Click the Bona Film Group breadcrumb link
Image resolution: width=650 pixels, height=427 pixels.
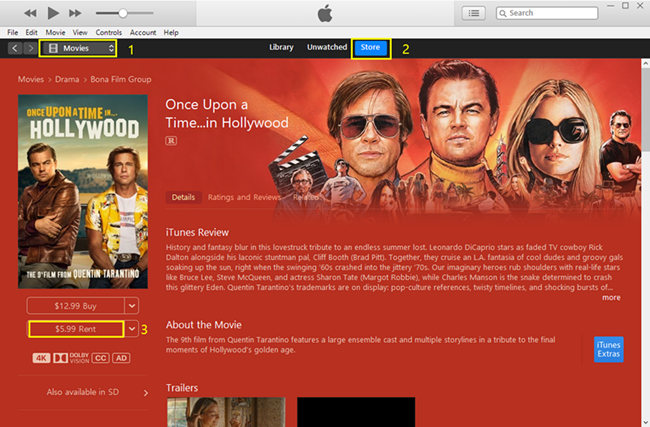click(121, 79)
